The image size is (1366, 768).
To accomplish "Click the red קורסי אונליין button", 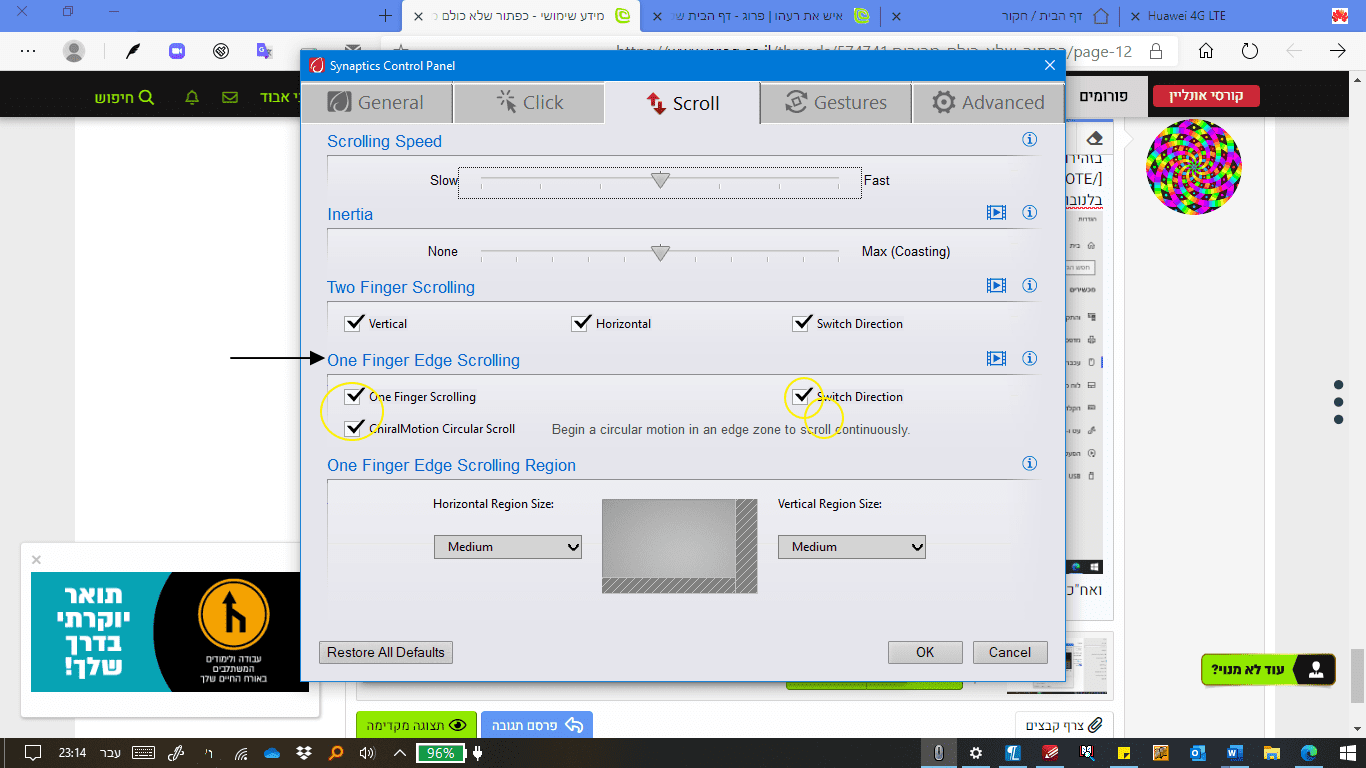I will 1206,97.
